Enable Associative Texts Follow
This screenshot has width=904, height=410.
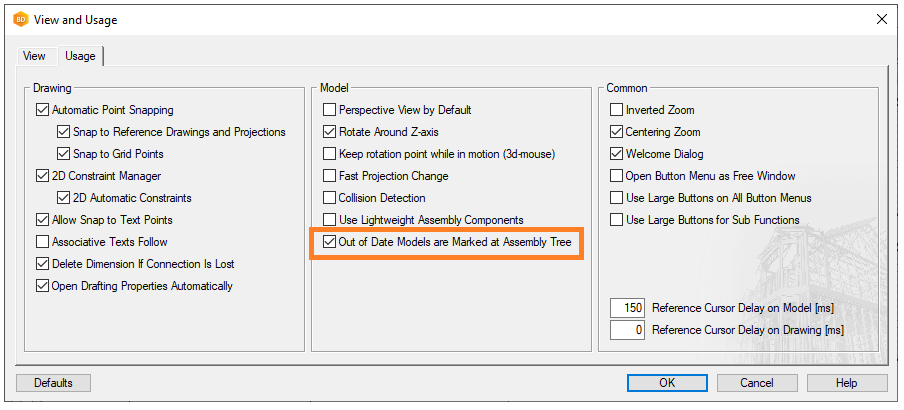tap(42, 242)
